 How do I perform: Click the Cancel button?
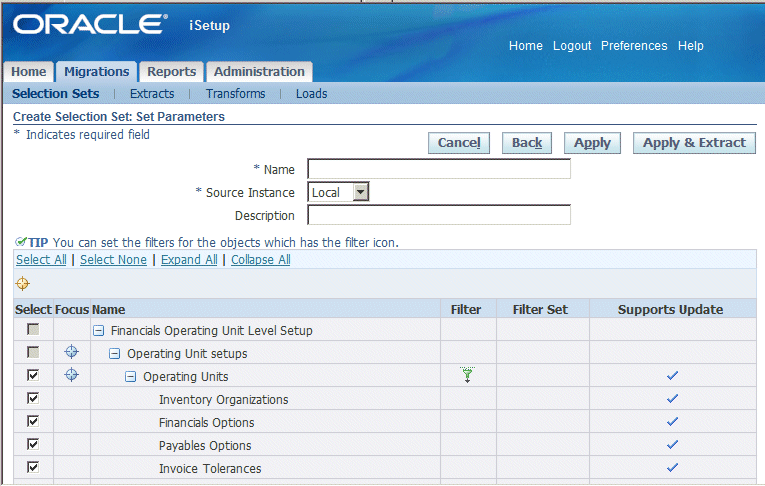pos(459,143)
